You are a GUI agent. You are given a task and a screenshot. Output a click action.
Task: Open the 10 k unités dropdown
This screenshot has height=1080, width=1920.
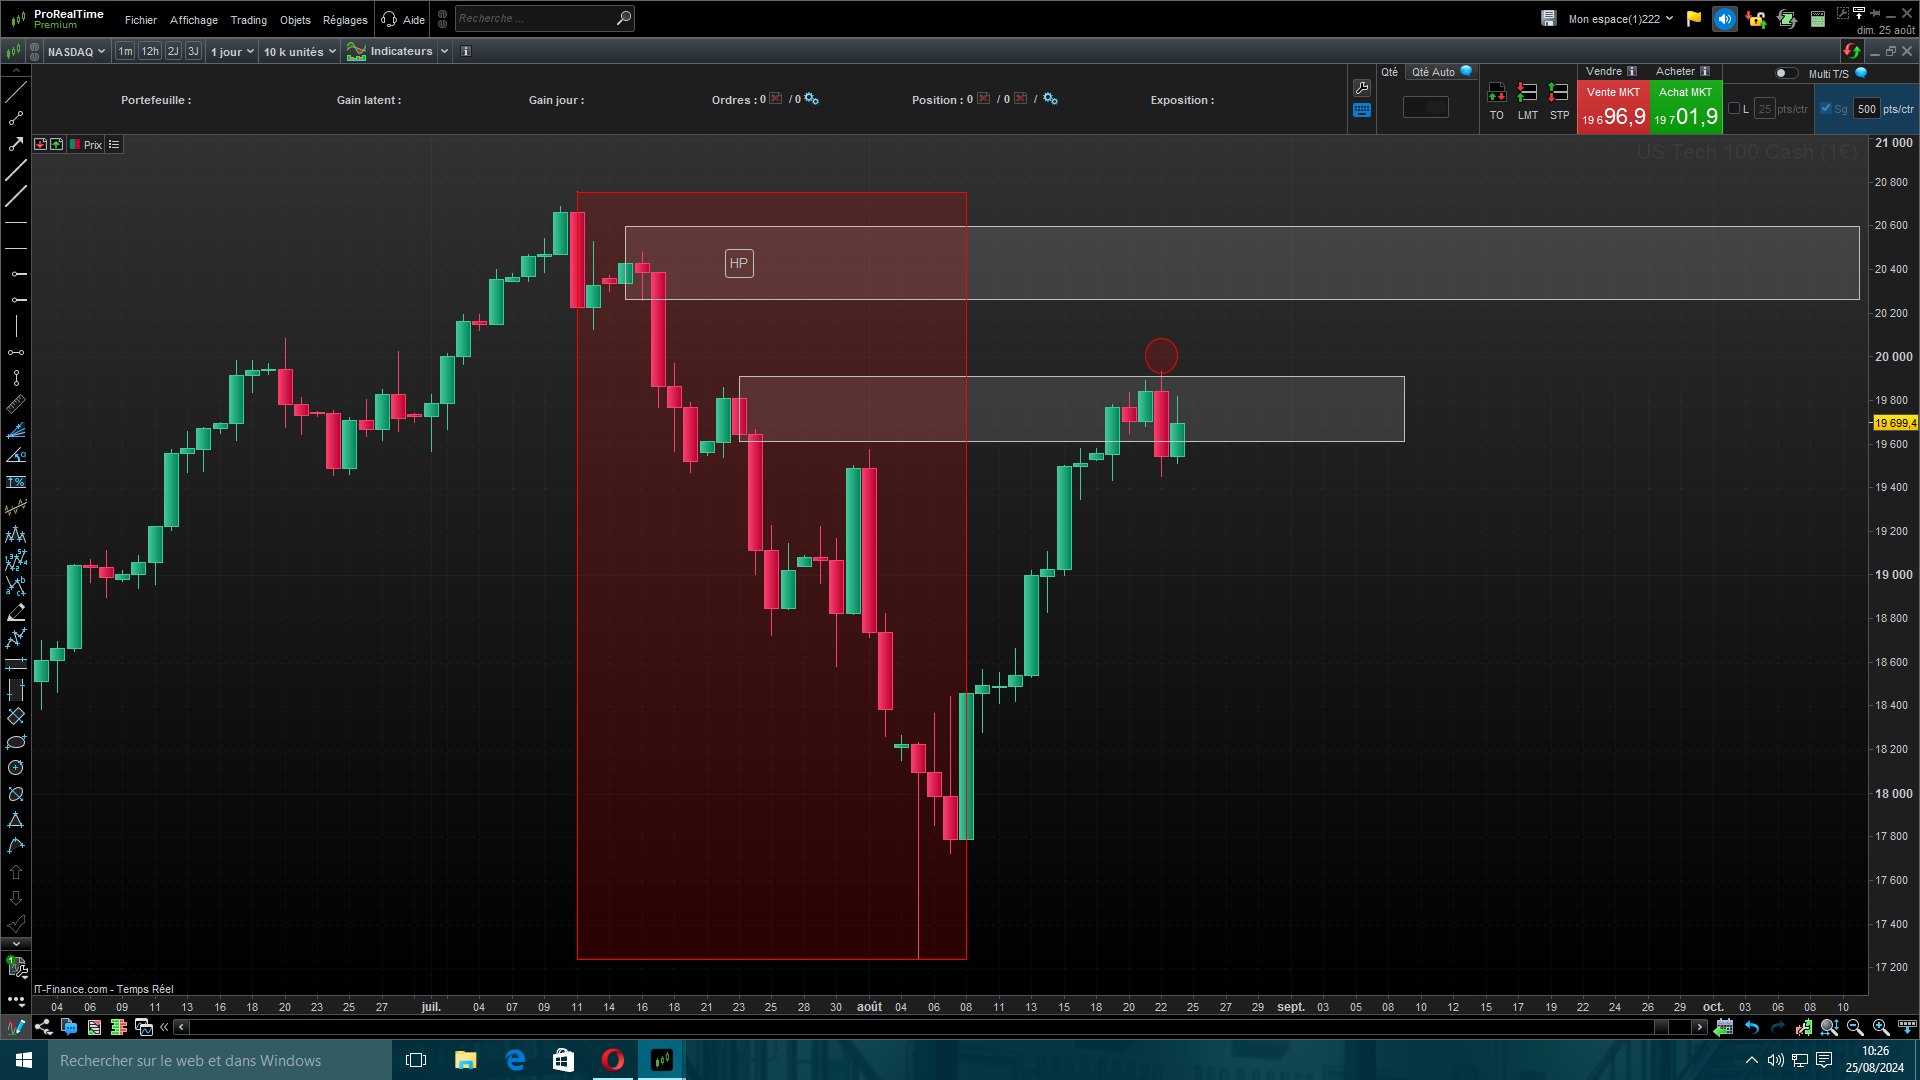pos(299,51)
